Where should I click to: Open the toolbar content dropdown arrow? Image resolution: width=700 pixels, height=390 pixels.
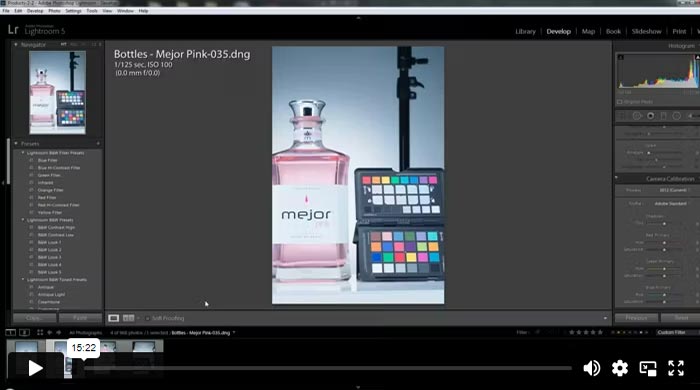(605, 318)
